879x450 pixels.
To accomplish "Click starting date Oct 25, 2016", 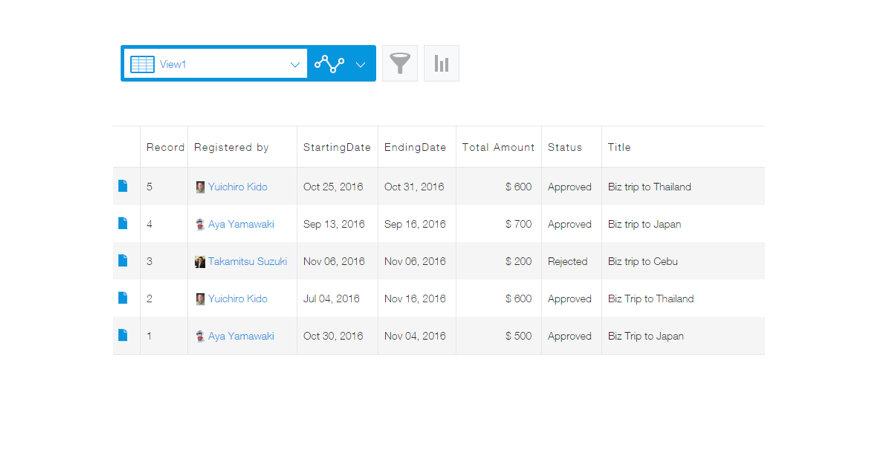I will 333,187.
